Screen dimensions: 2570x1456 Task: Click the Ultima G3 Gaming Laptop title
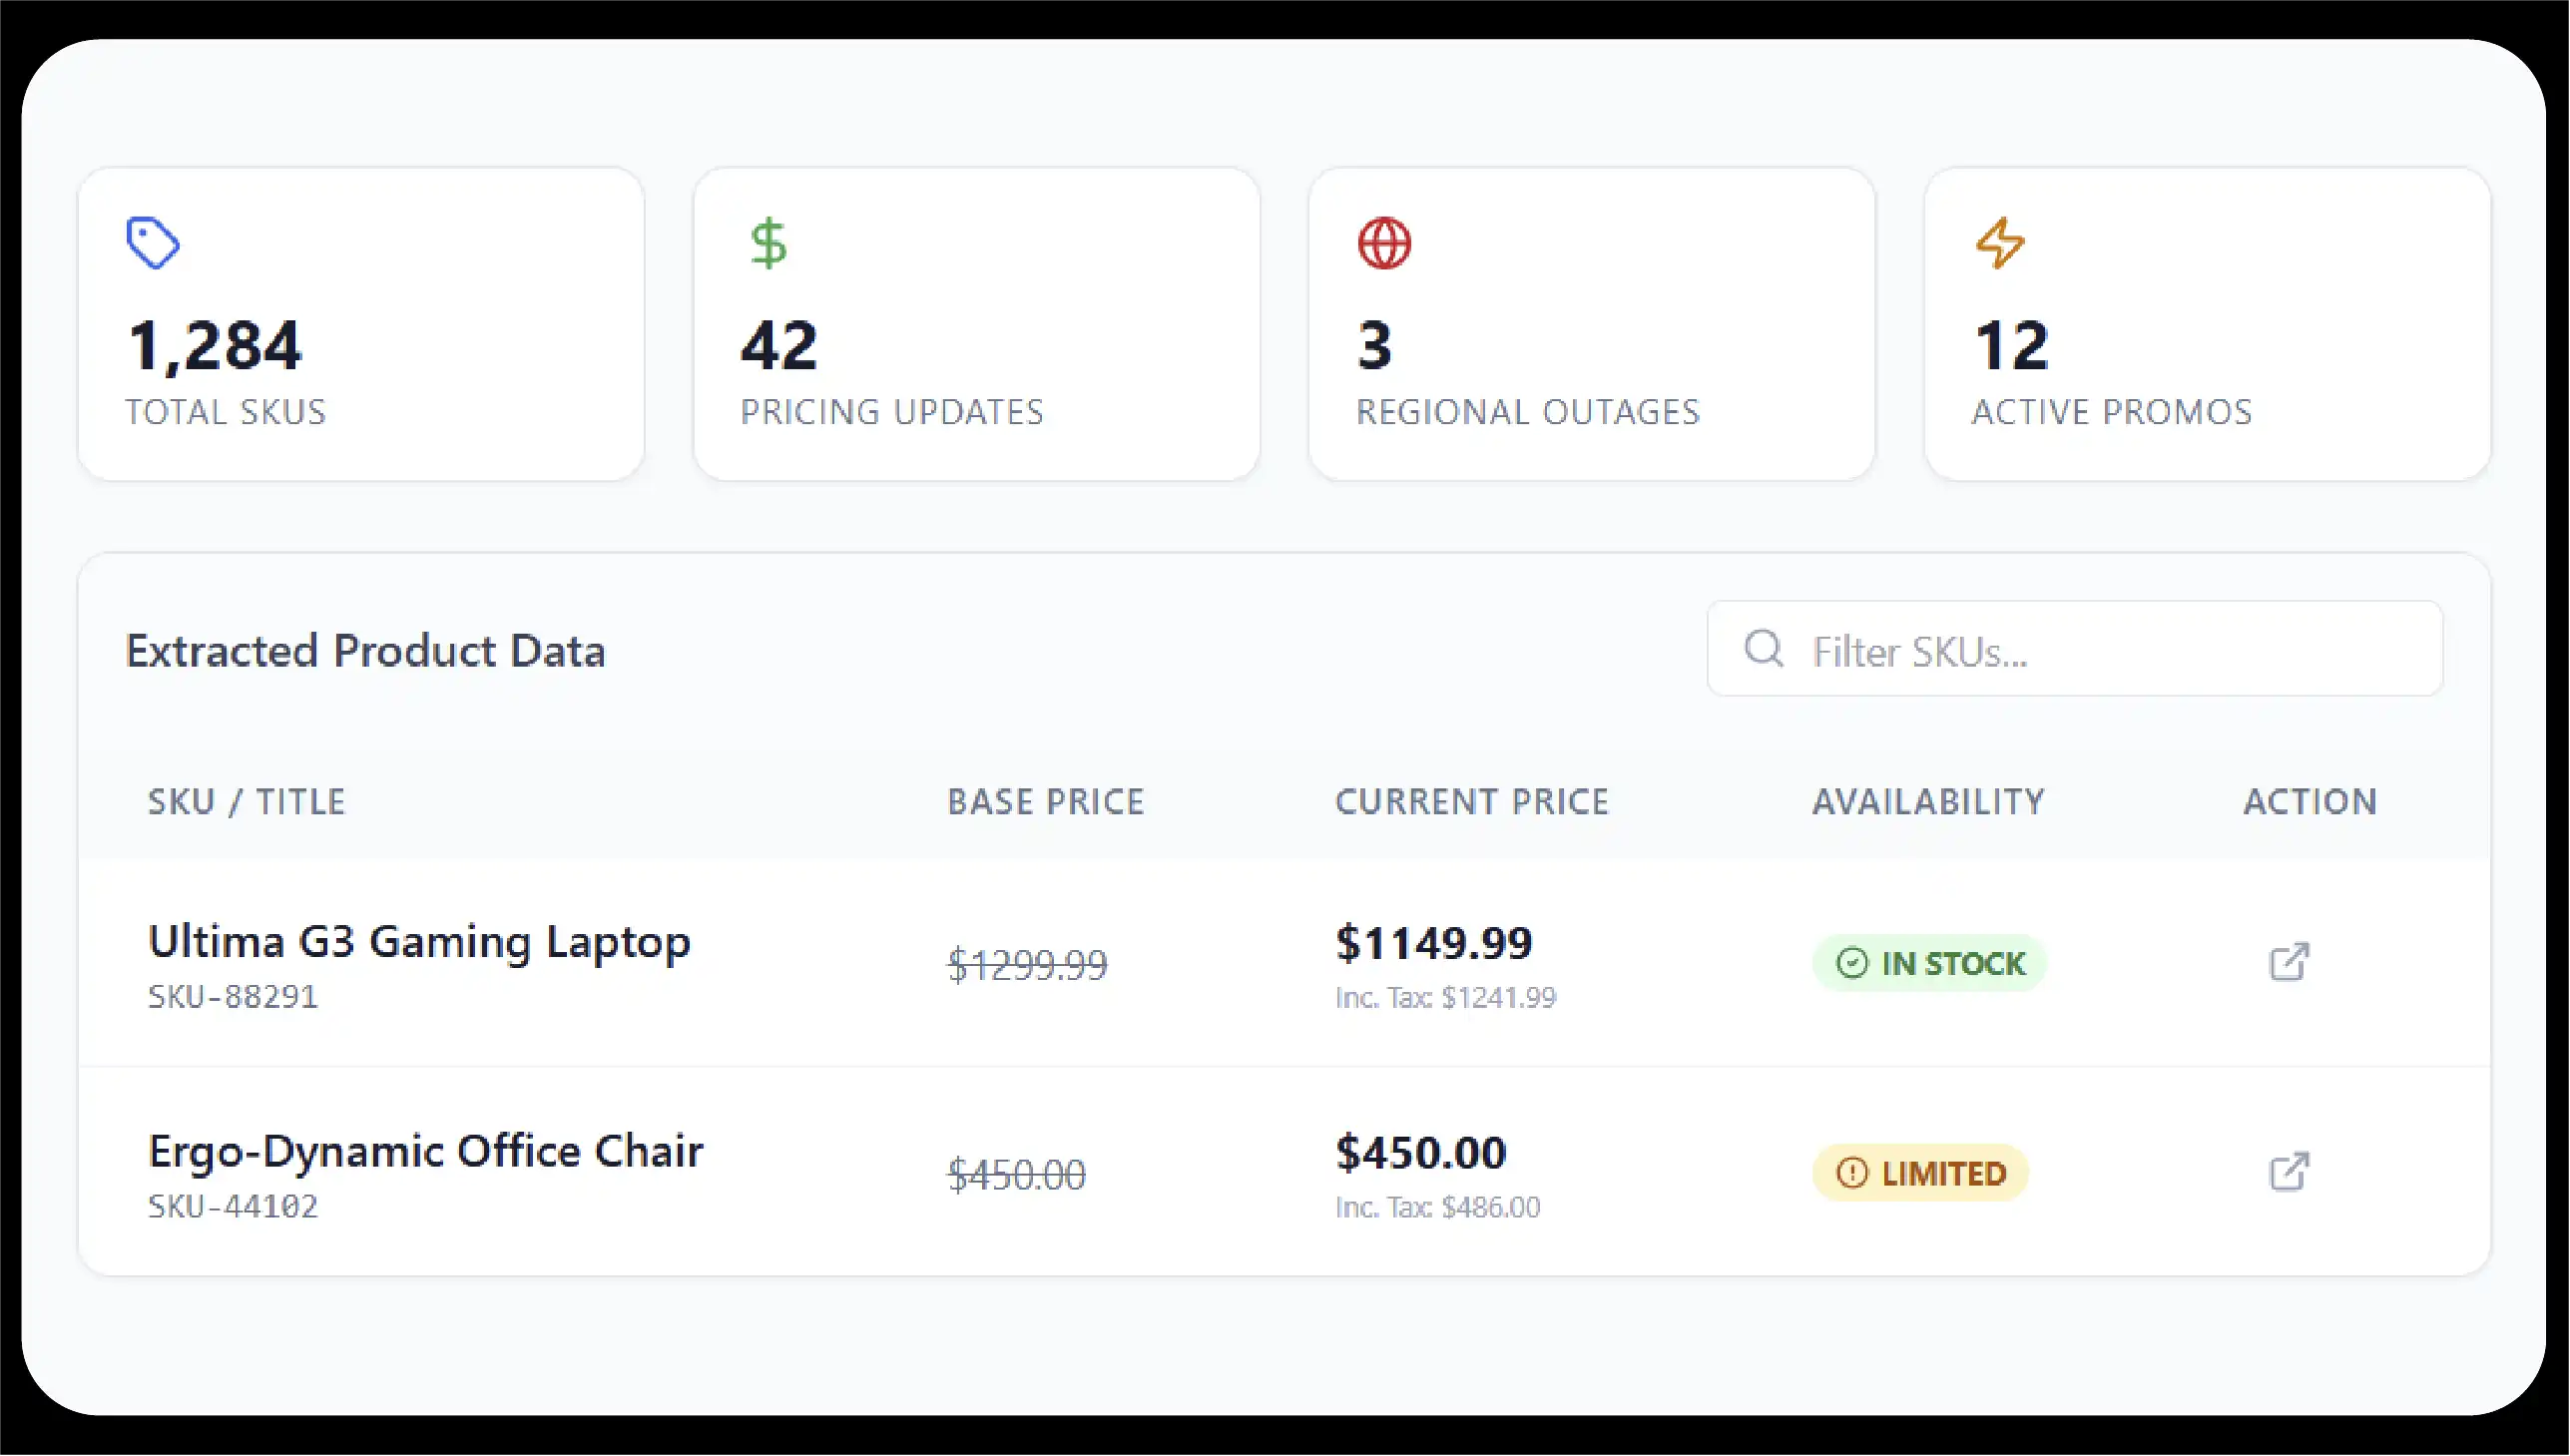click(419, 942)
